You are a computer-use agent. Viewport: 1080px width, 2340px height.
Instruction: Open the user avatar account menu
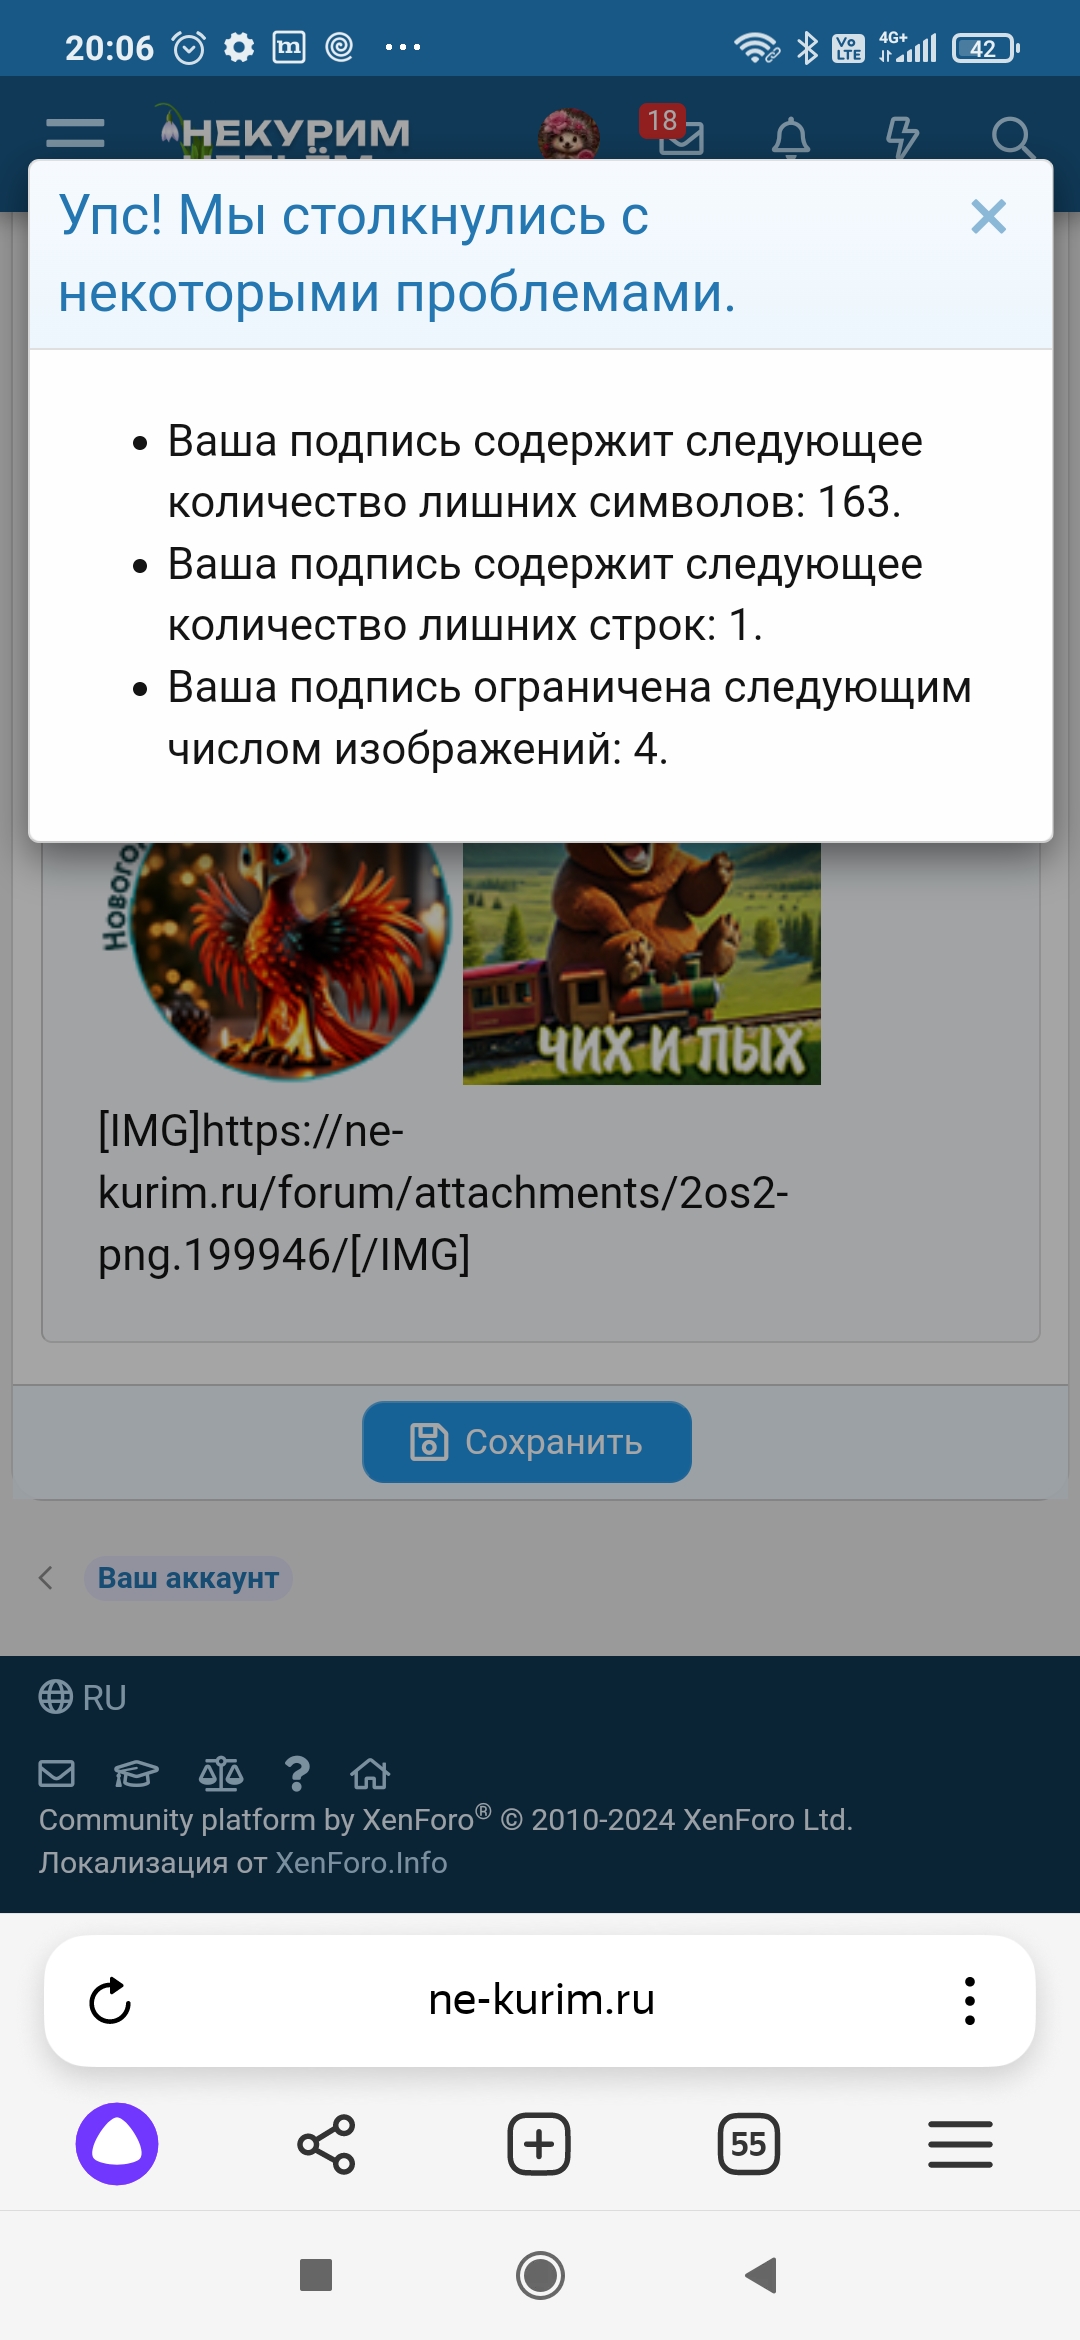(x=569, y=134)
